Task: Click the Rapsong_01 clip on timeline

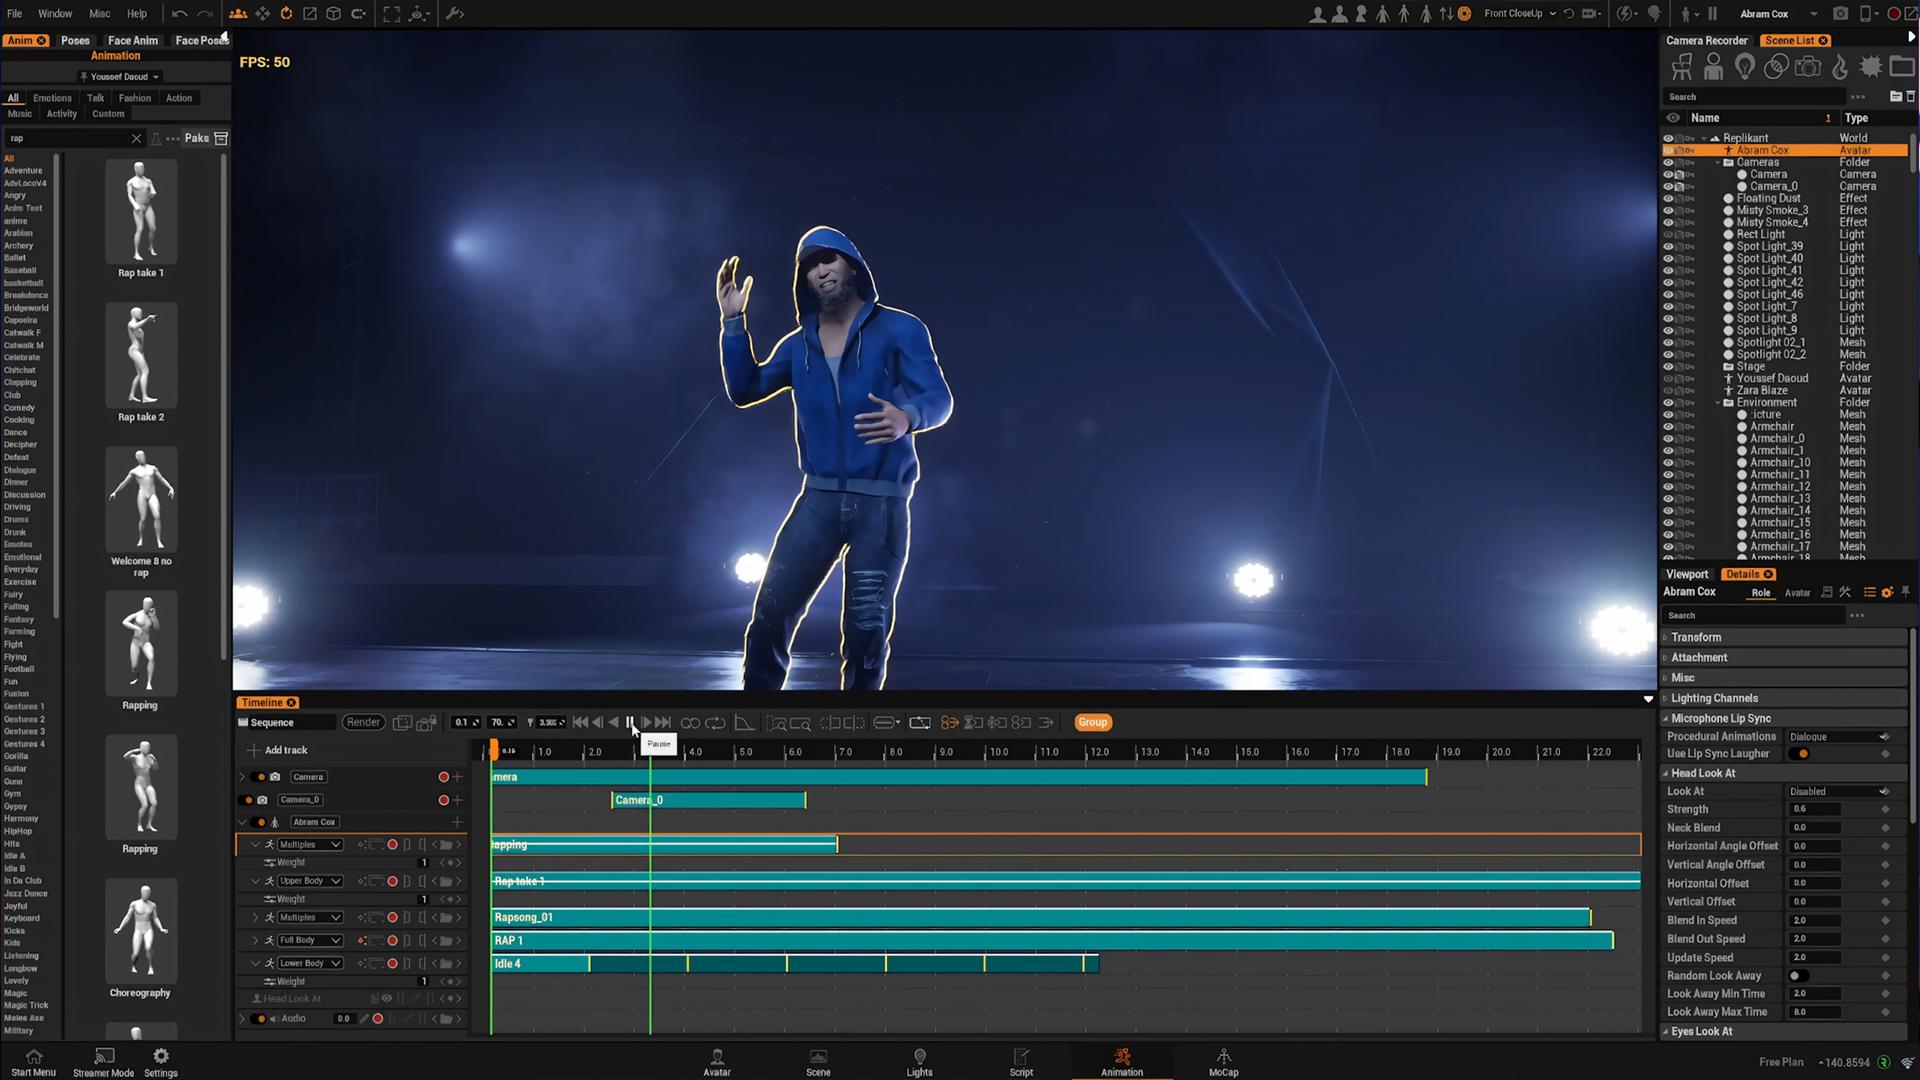Action: coord(1040,918)
